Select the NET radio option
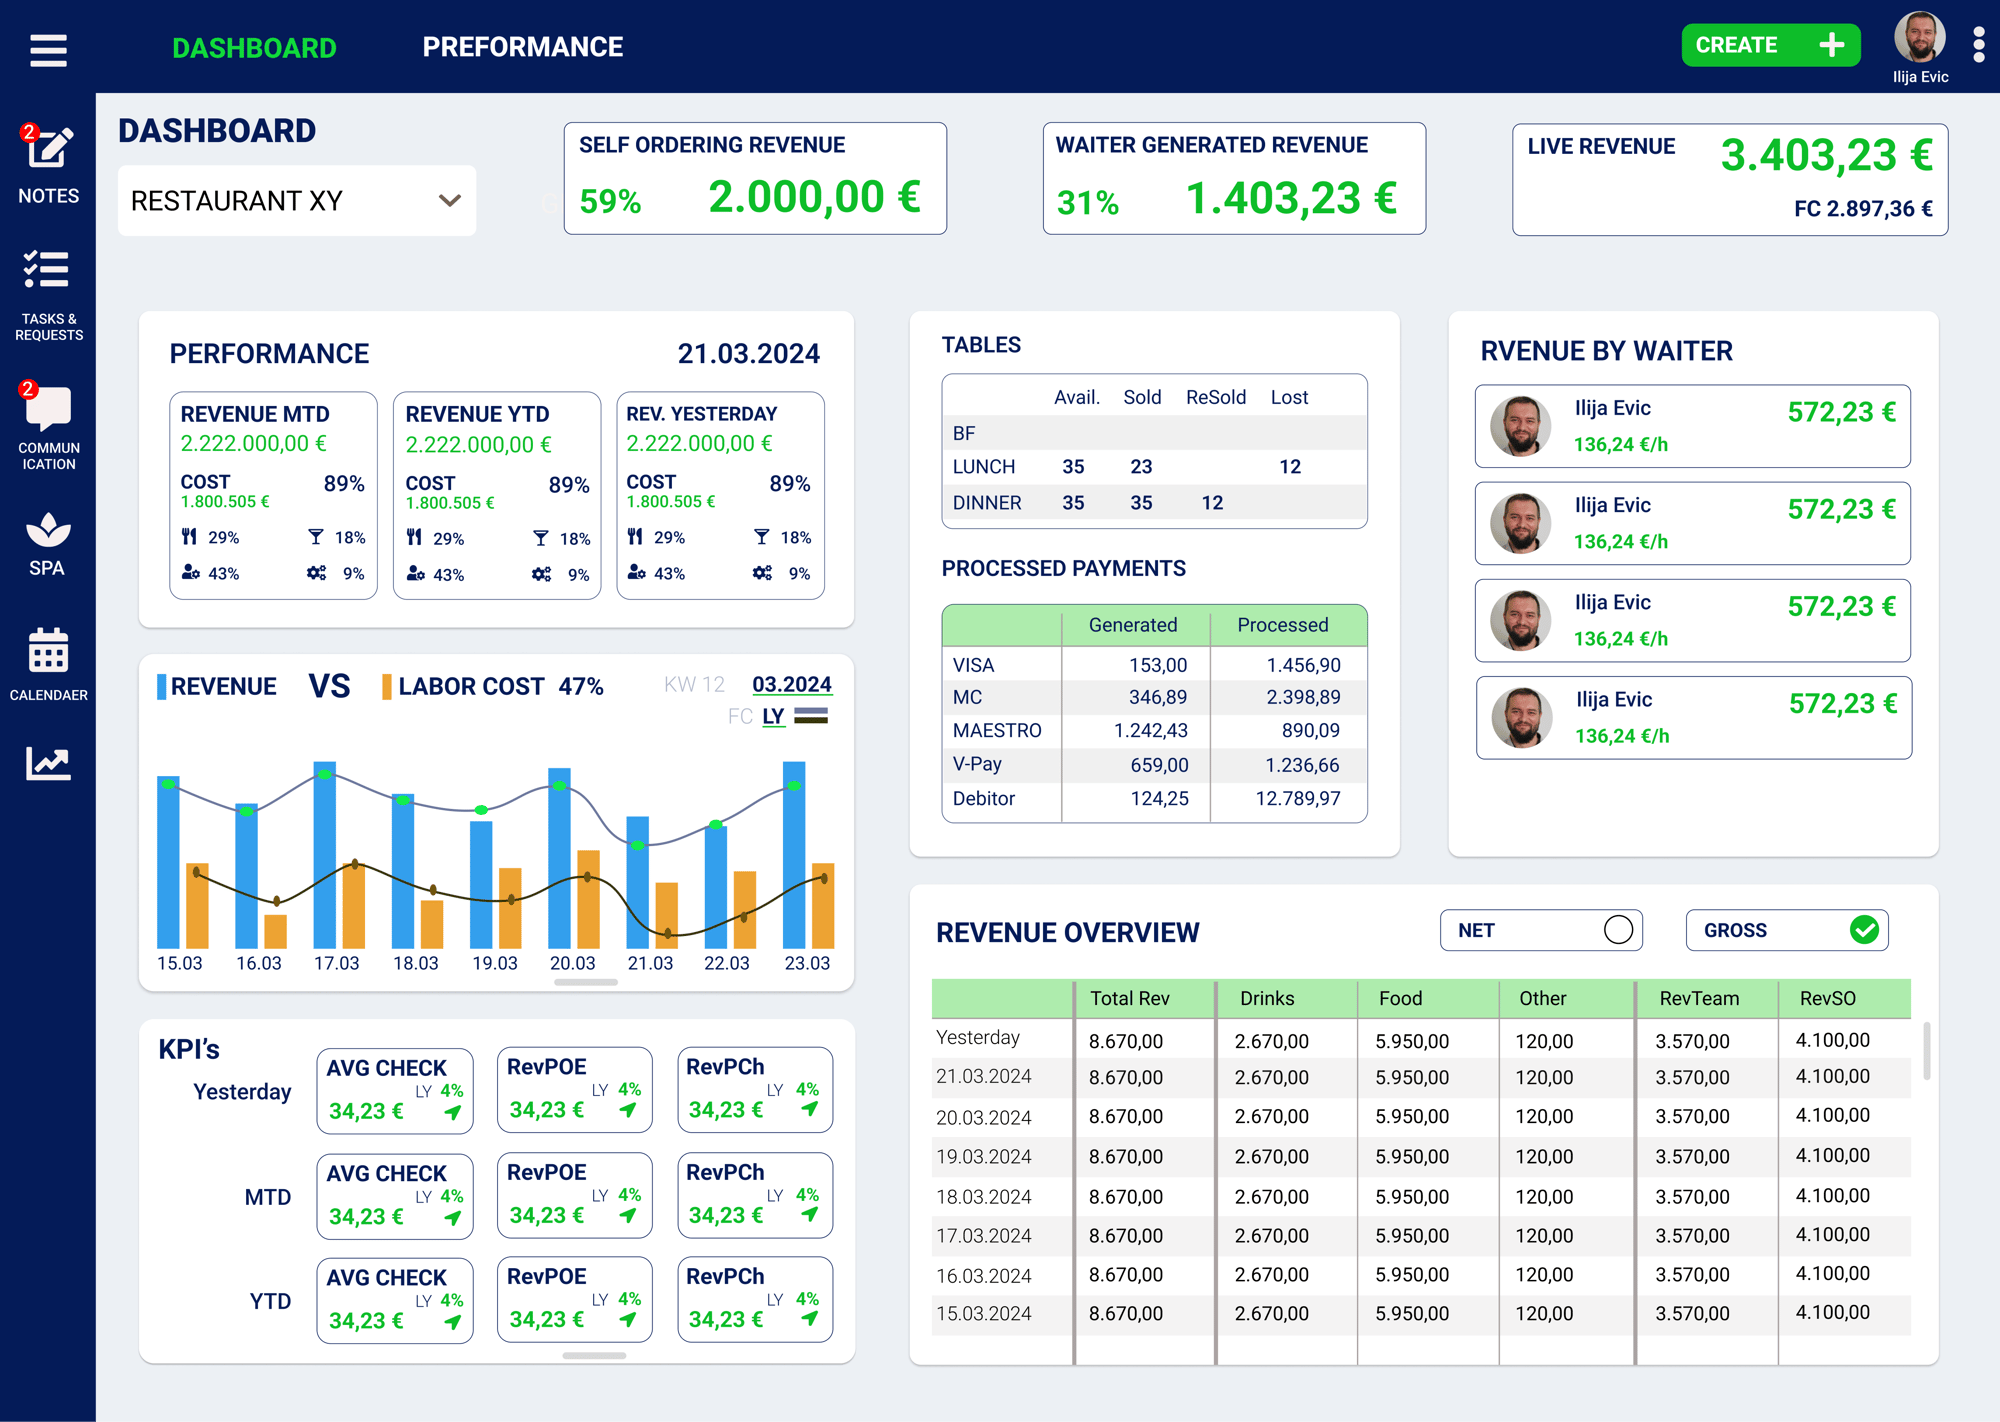This screenshot has height=1422, width=2000. tap(1618, 929)
